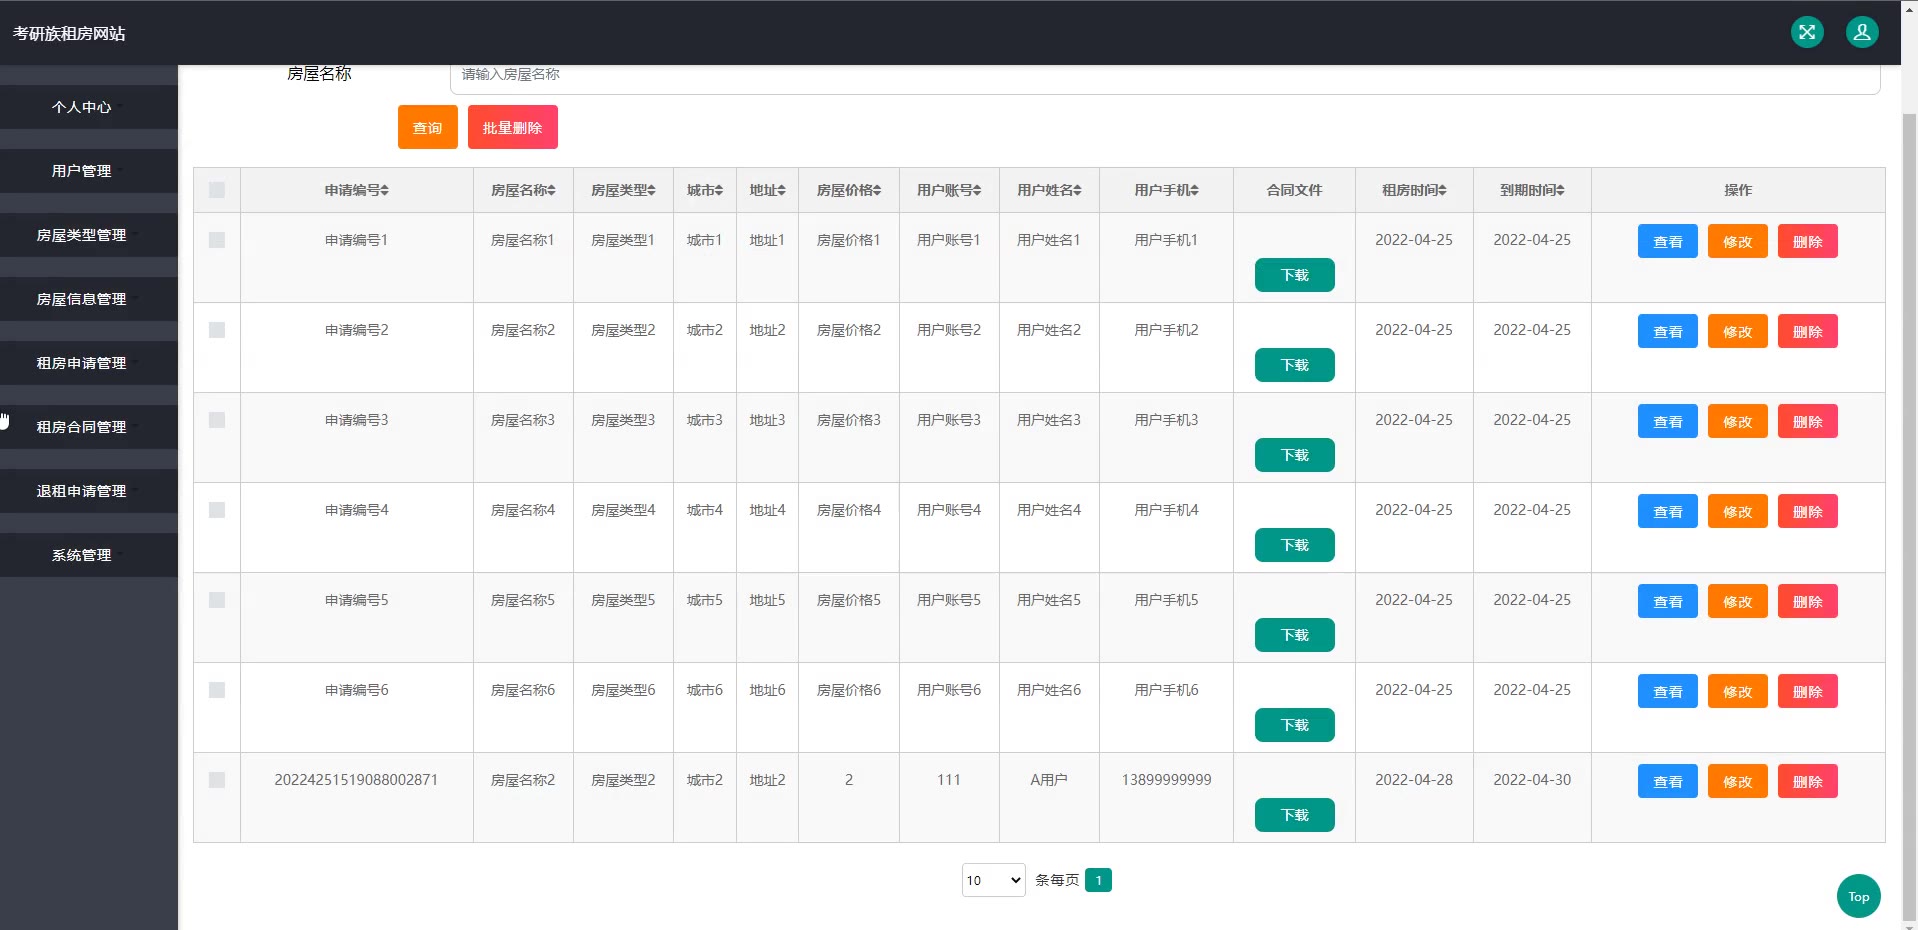Toggle the select-all checkbox in table header

click(217, 190)
